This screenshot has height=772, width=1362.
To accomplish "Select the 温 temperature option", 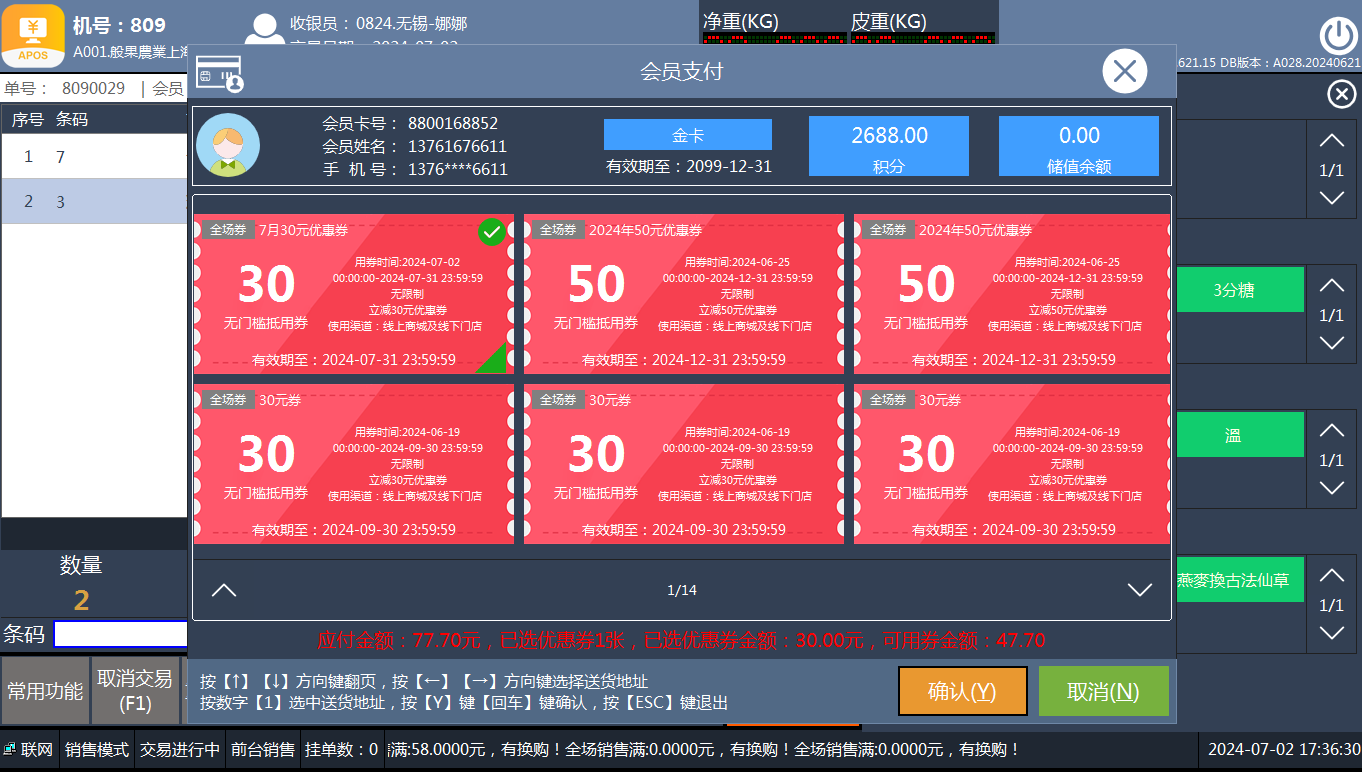I will click(1240, 435).
